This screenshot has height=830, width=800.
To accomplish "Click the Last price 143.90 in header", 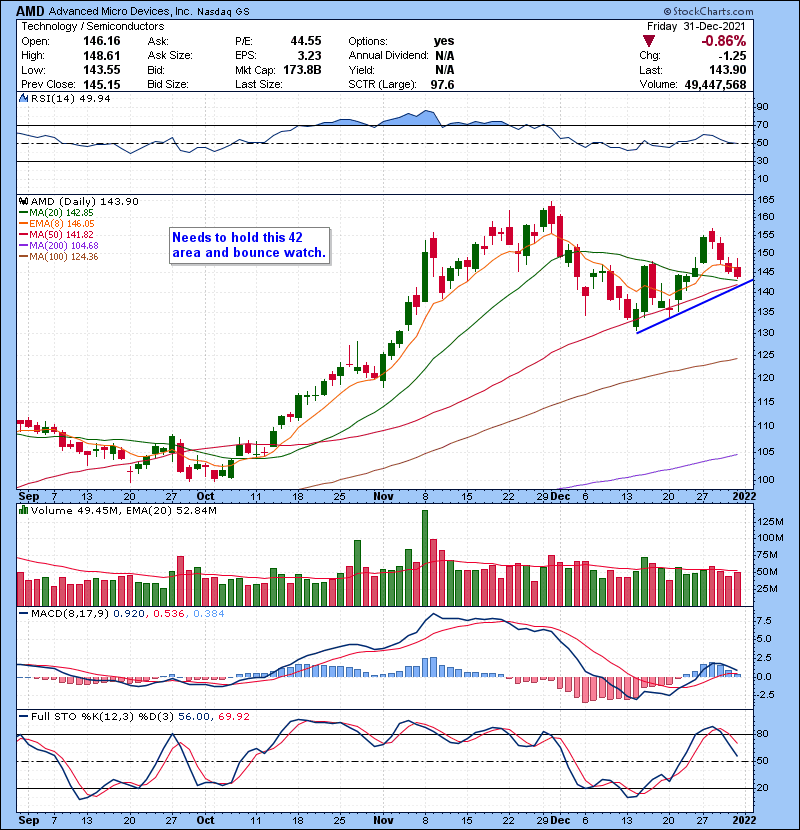I will coord(727,70).
